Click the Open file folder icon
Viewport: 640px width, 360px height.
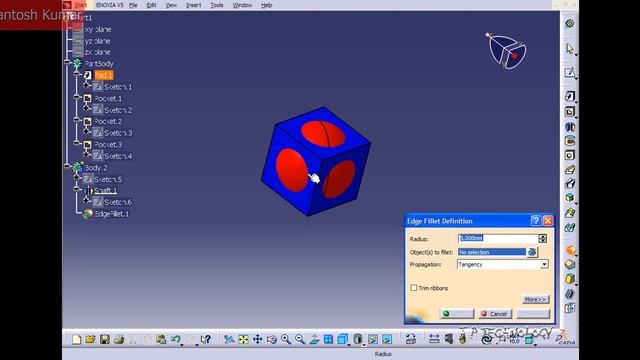(x=90, y=339)
